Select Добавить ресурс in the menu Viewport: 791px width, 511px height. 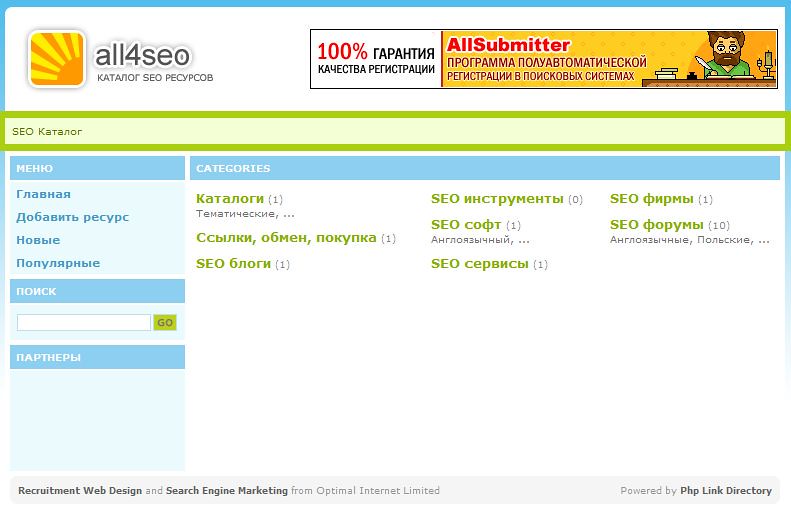pos(72,217)
